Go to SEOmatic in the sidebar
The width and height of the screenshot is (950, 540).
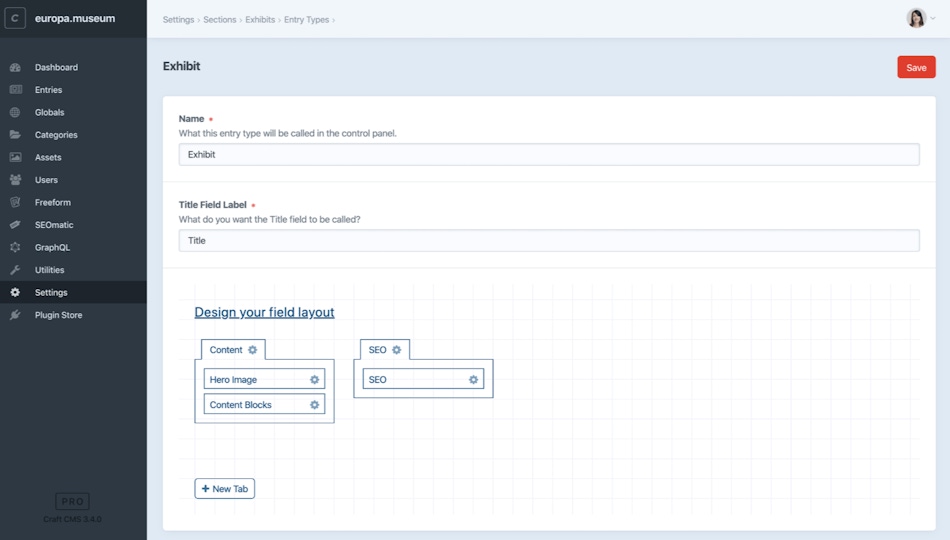coord(54,225)
